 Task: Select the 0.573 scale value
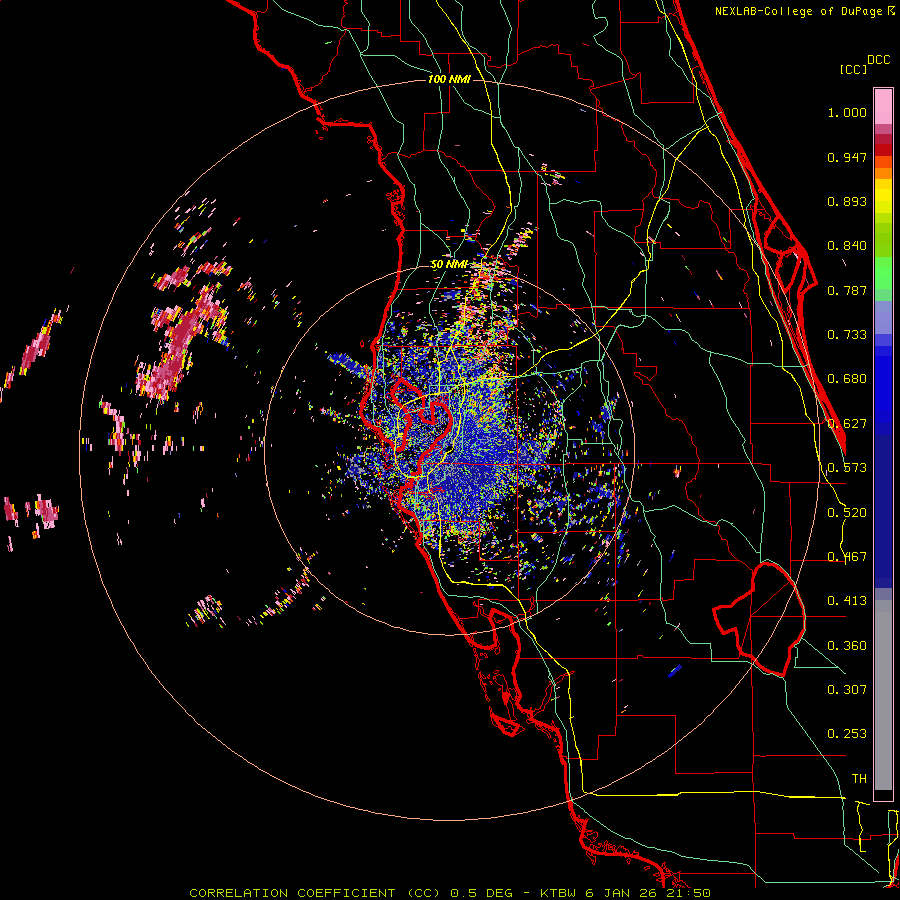tap(847, 468)
